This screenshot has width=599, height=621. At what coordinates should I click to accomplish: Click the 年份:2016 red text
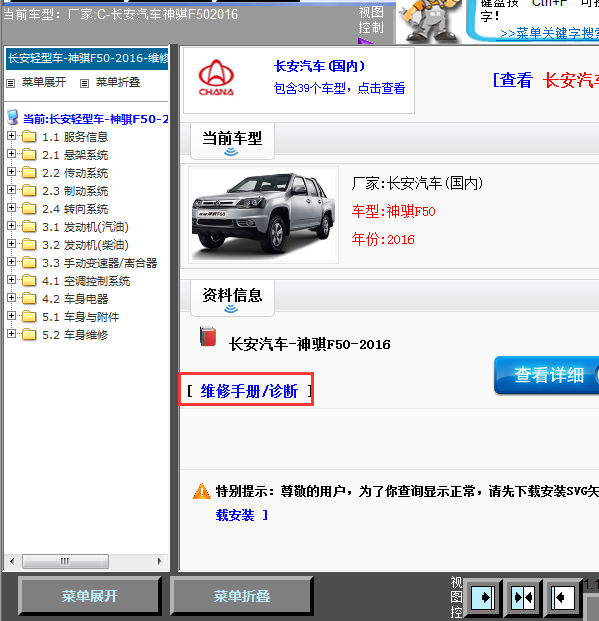tap(383, 239)
